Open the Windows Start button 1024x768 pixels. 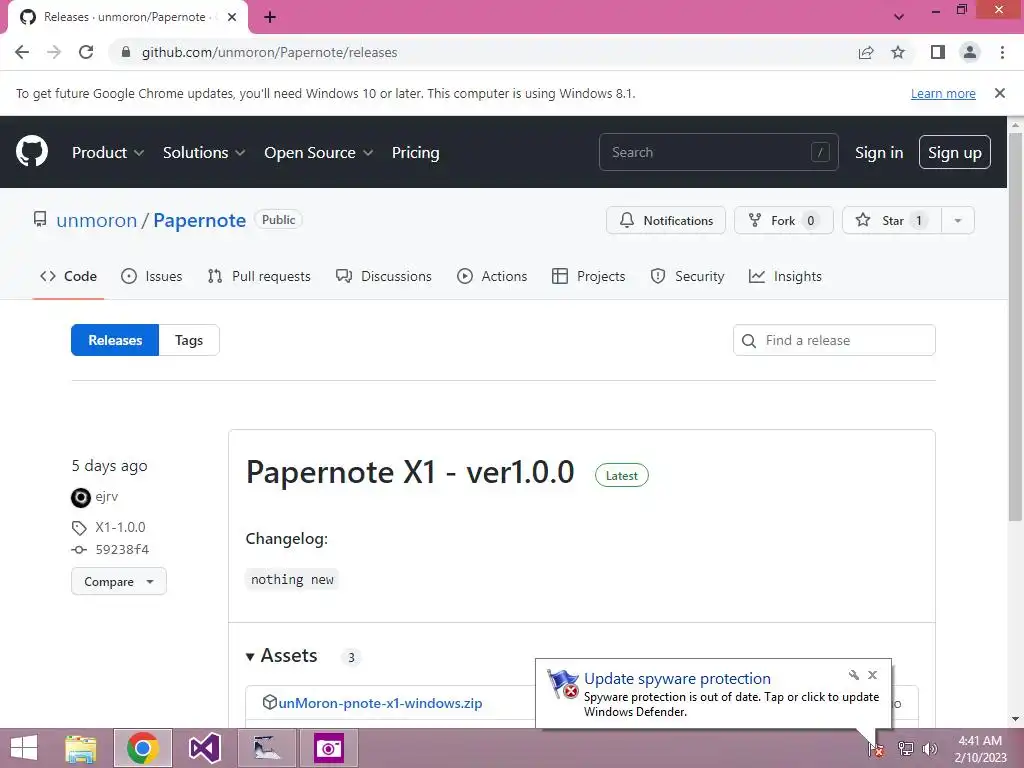tap(24, 748)
